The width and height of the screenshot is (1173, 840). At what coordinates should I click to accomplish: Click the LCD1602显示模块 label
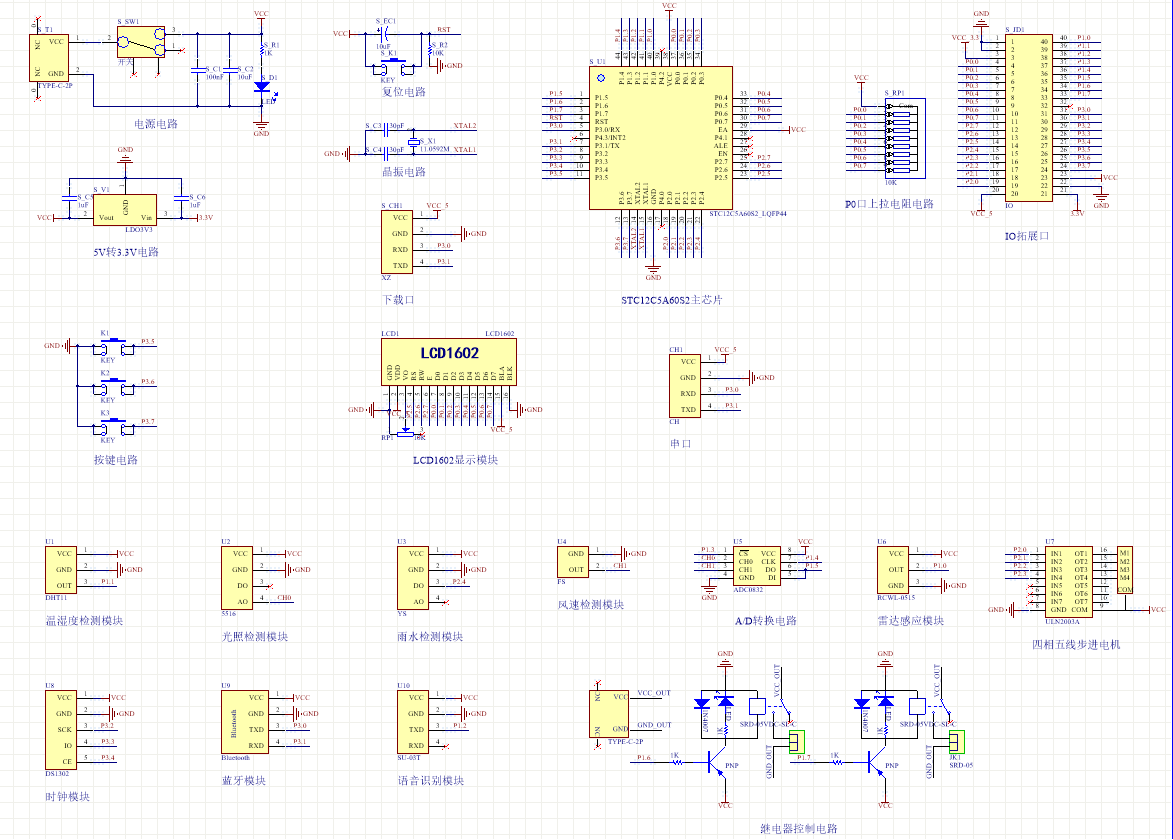pos(455,460)
